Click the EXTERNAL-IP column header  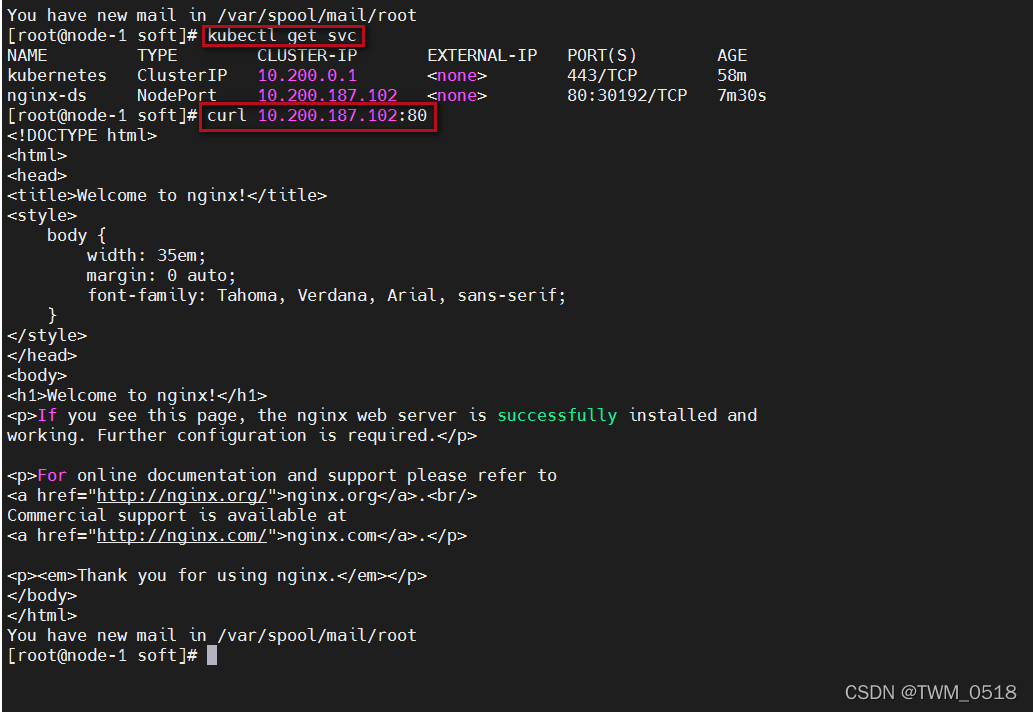pos(482,56)
